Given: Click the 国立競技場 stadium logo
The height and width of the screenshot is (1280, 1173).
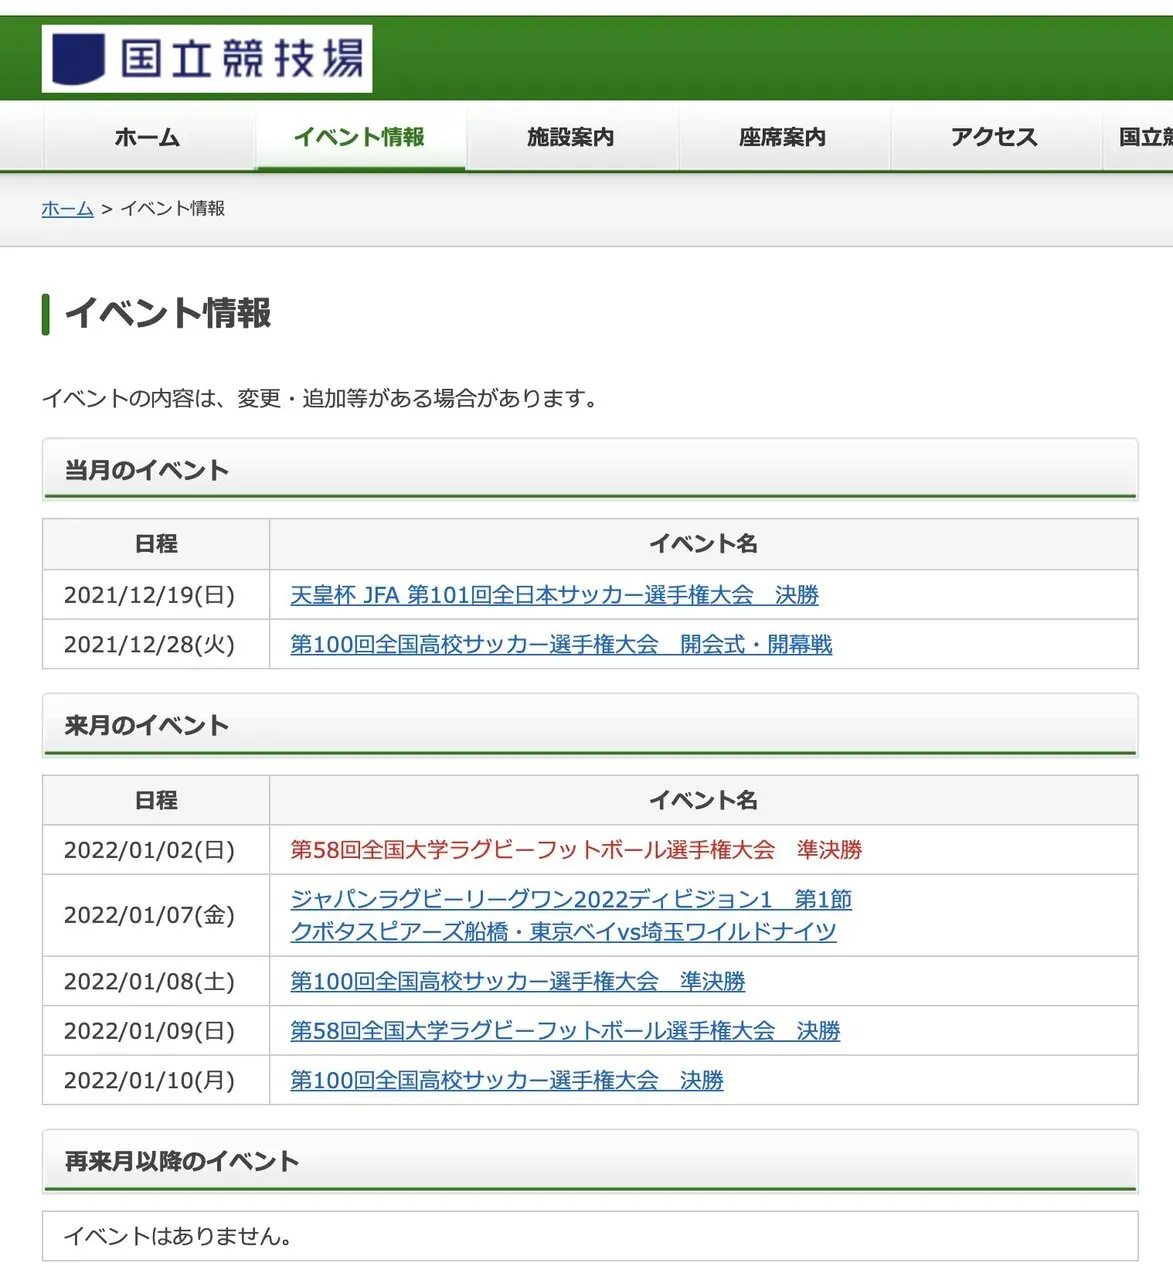Looking at the screenshot, I should click(x=204, y=59).
